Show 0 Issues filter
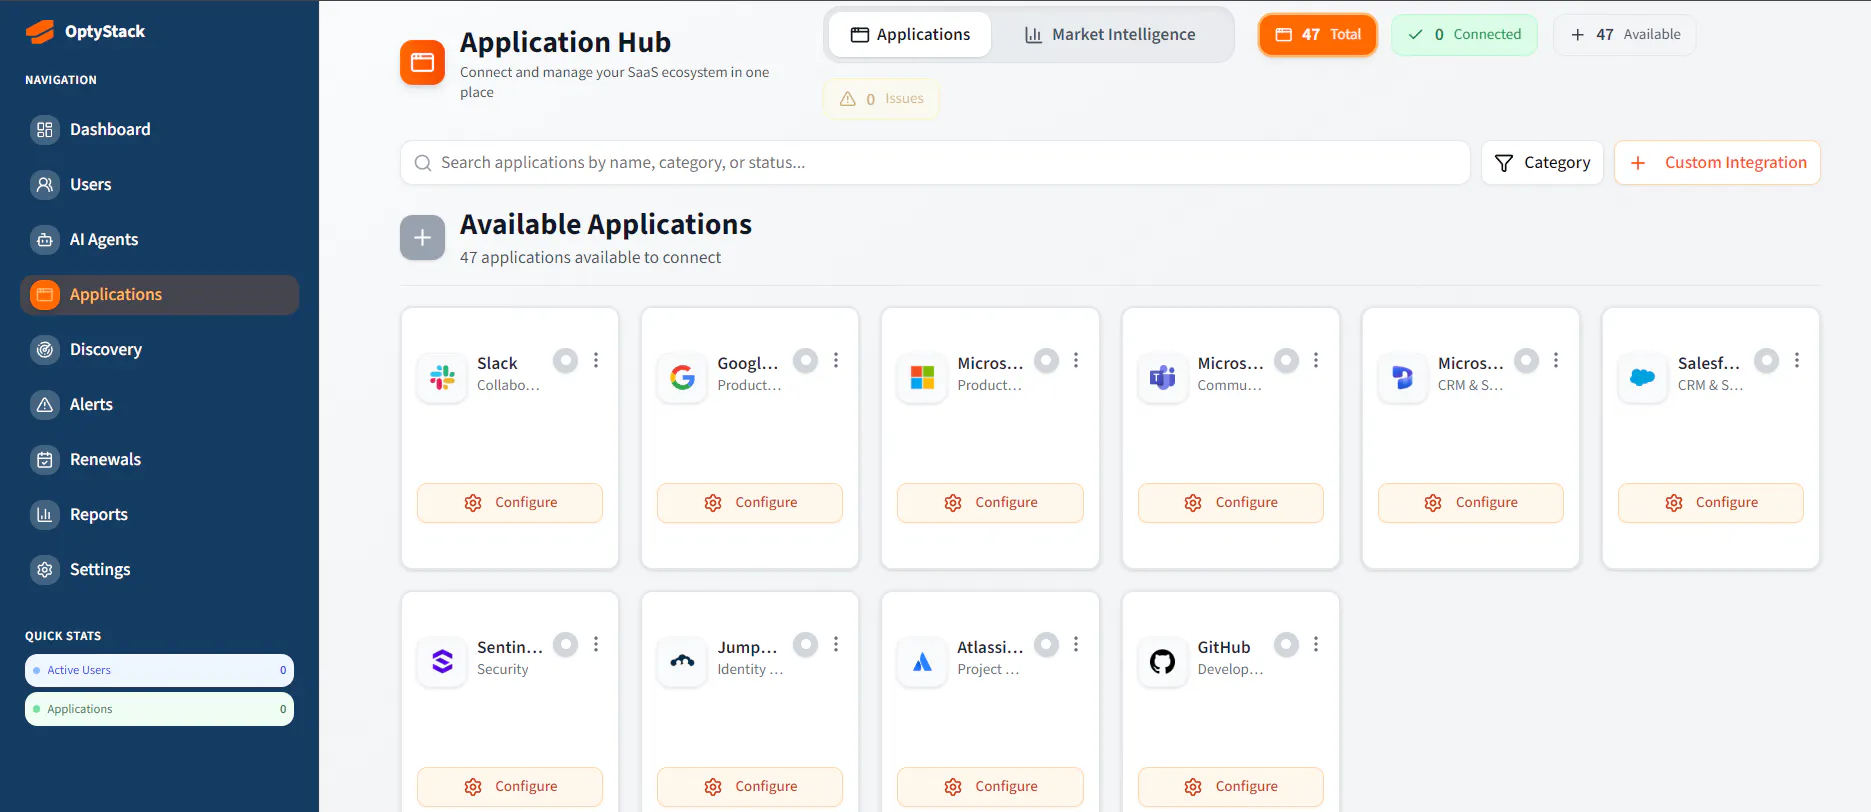The width and height of the screenshot is (1871, 812). (881, 98)
